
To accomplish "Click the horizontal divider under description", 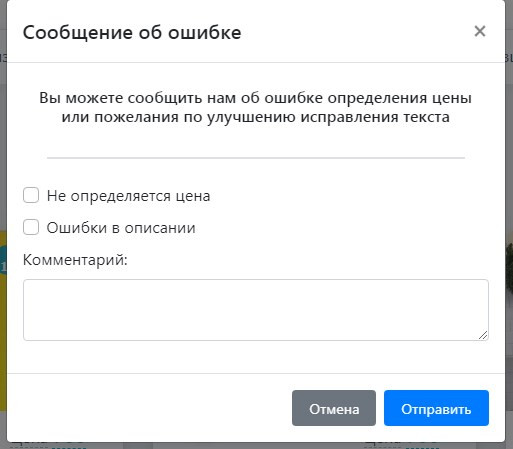I will tap(256, 158).
